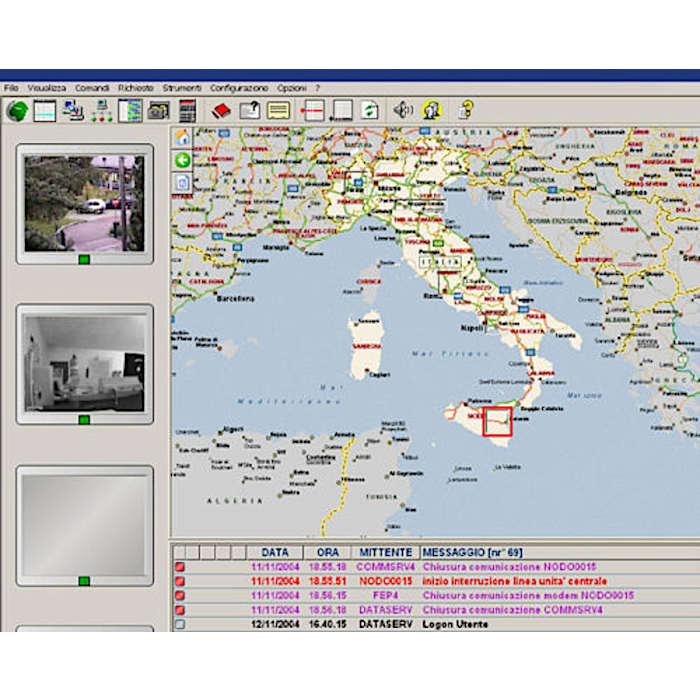Screen dimensions: 700x700
Task: Click the camera snapshot toolbar icon
Action: click(x=158, y=111)
